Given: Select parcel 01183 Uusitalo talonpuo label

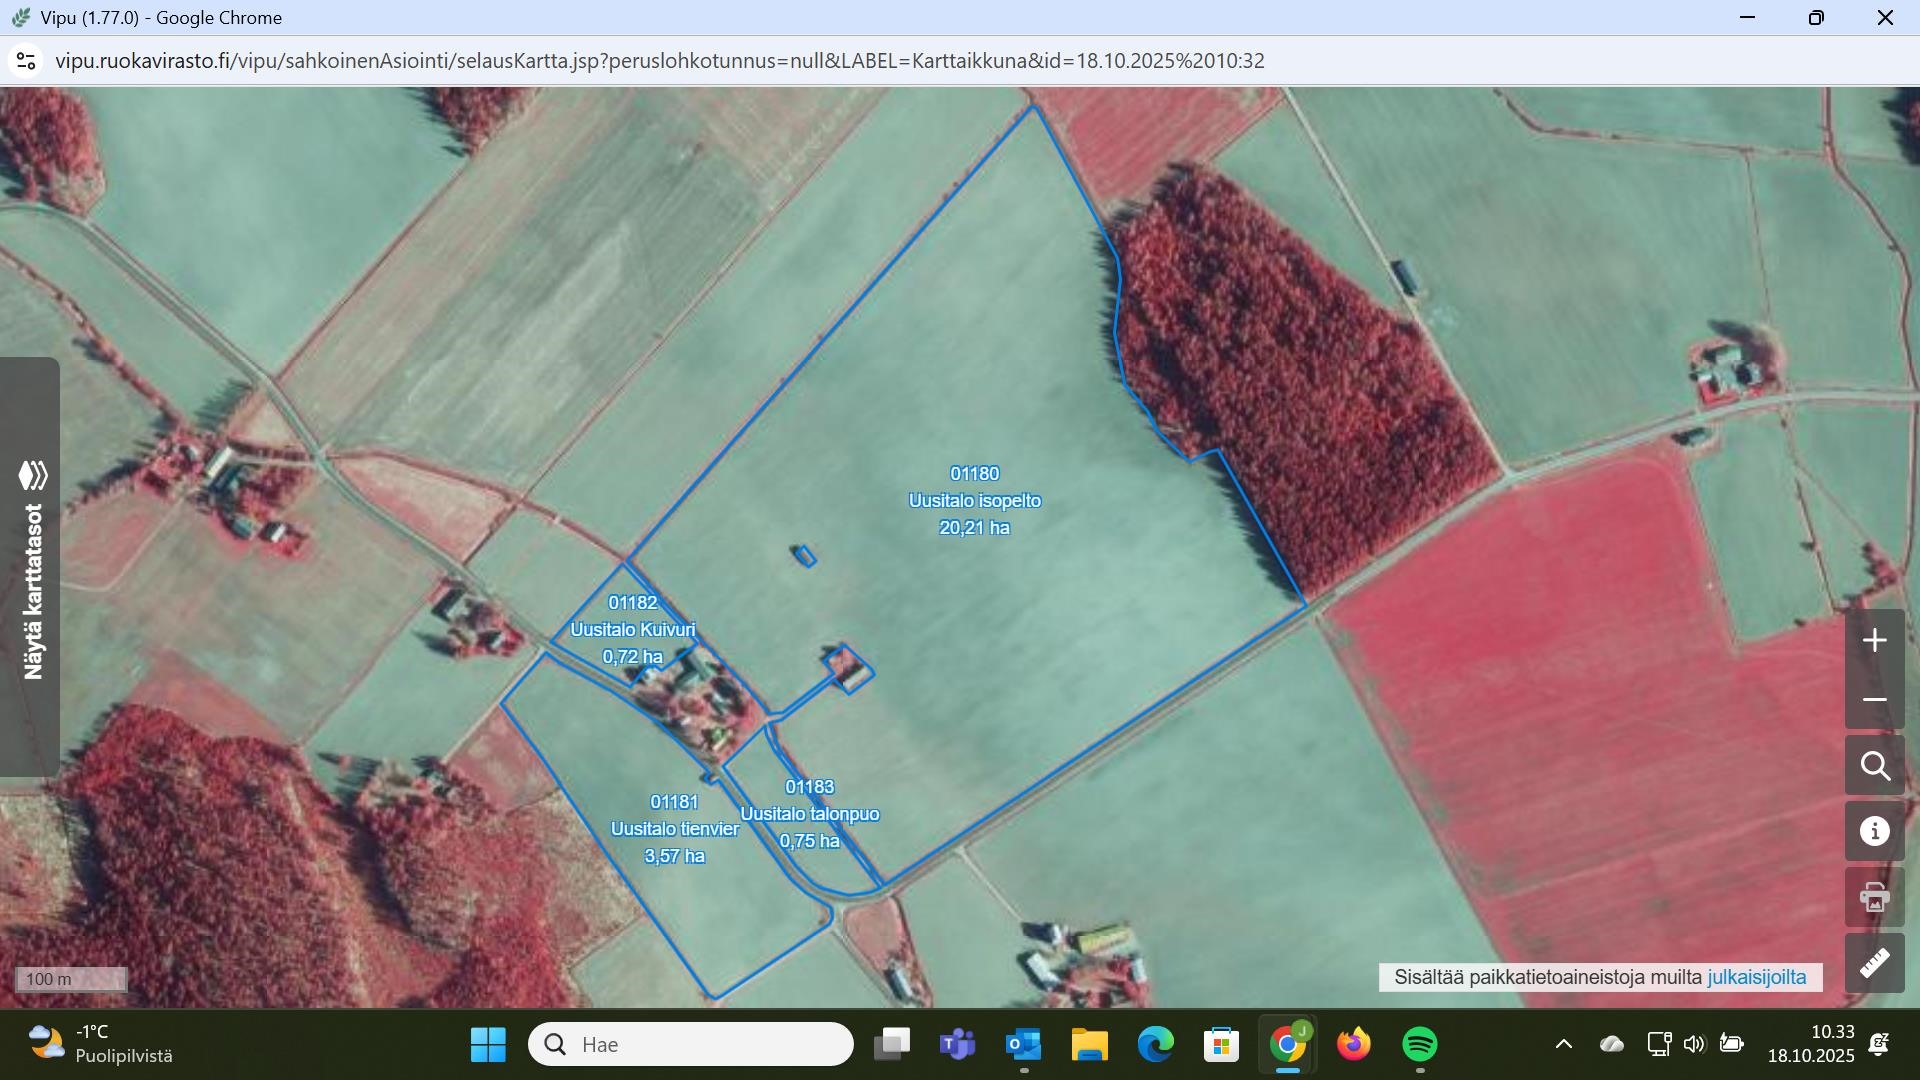Looking at the screenshot, I should [x=809, y=814].
